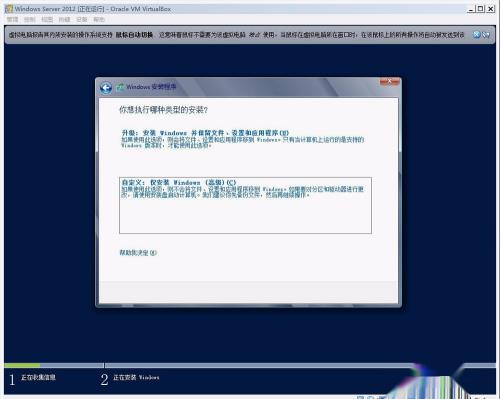Open the 设备 menu in VirtualBox

point(82,20)
